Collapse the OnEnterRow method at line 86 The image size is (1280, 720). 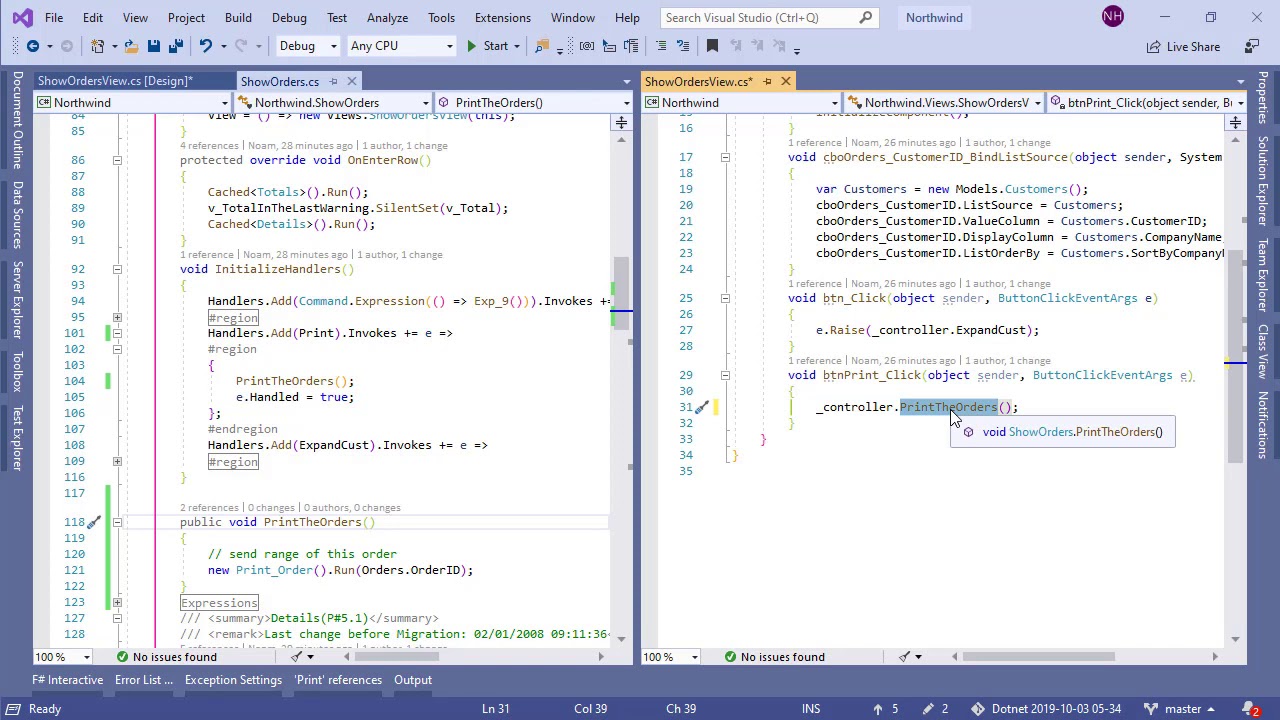coord(117,160)
